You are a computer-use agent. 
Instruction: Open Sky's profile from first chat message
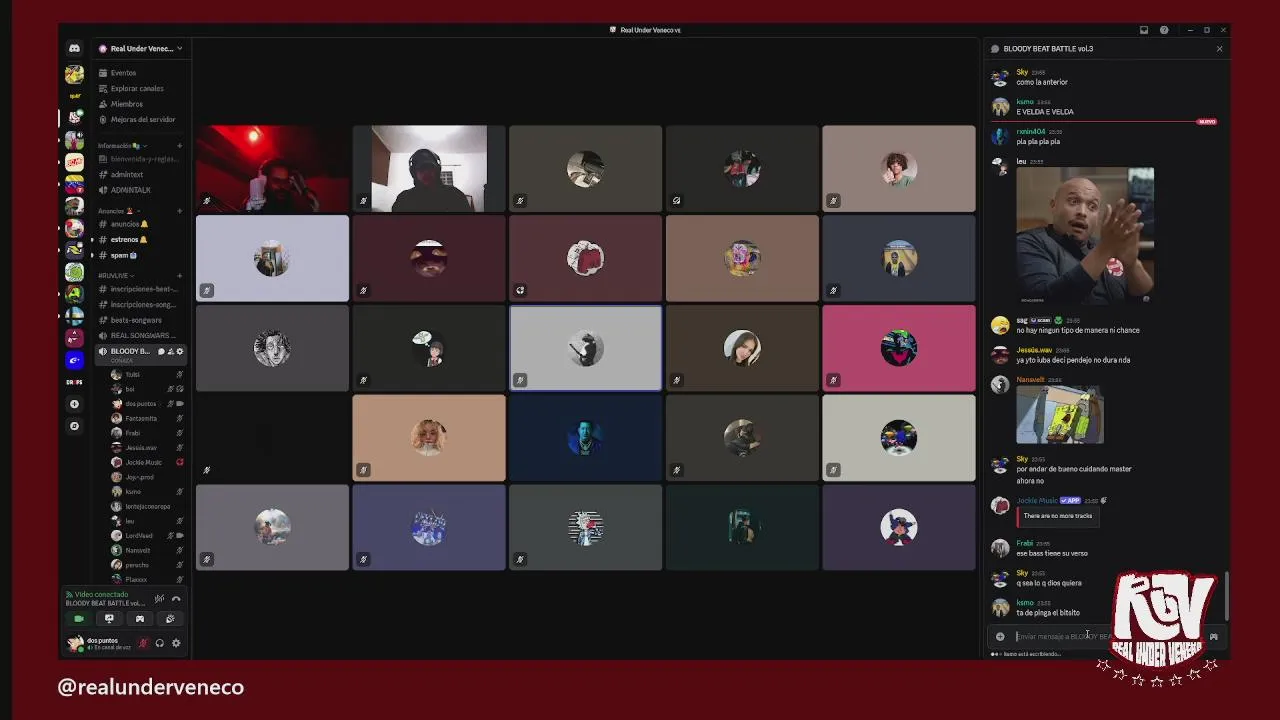[1022, 72]
